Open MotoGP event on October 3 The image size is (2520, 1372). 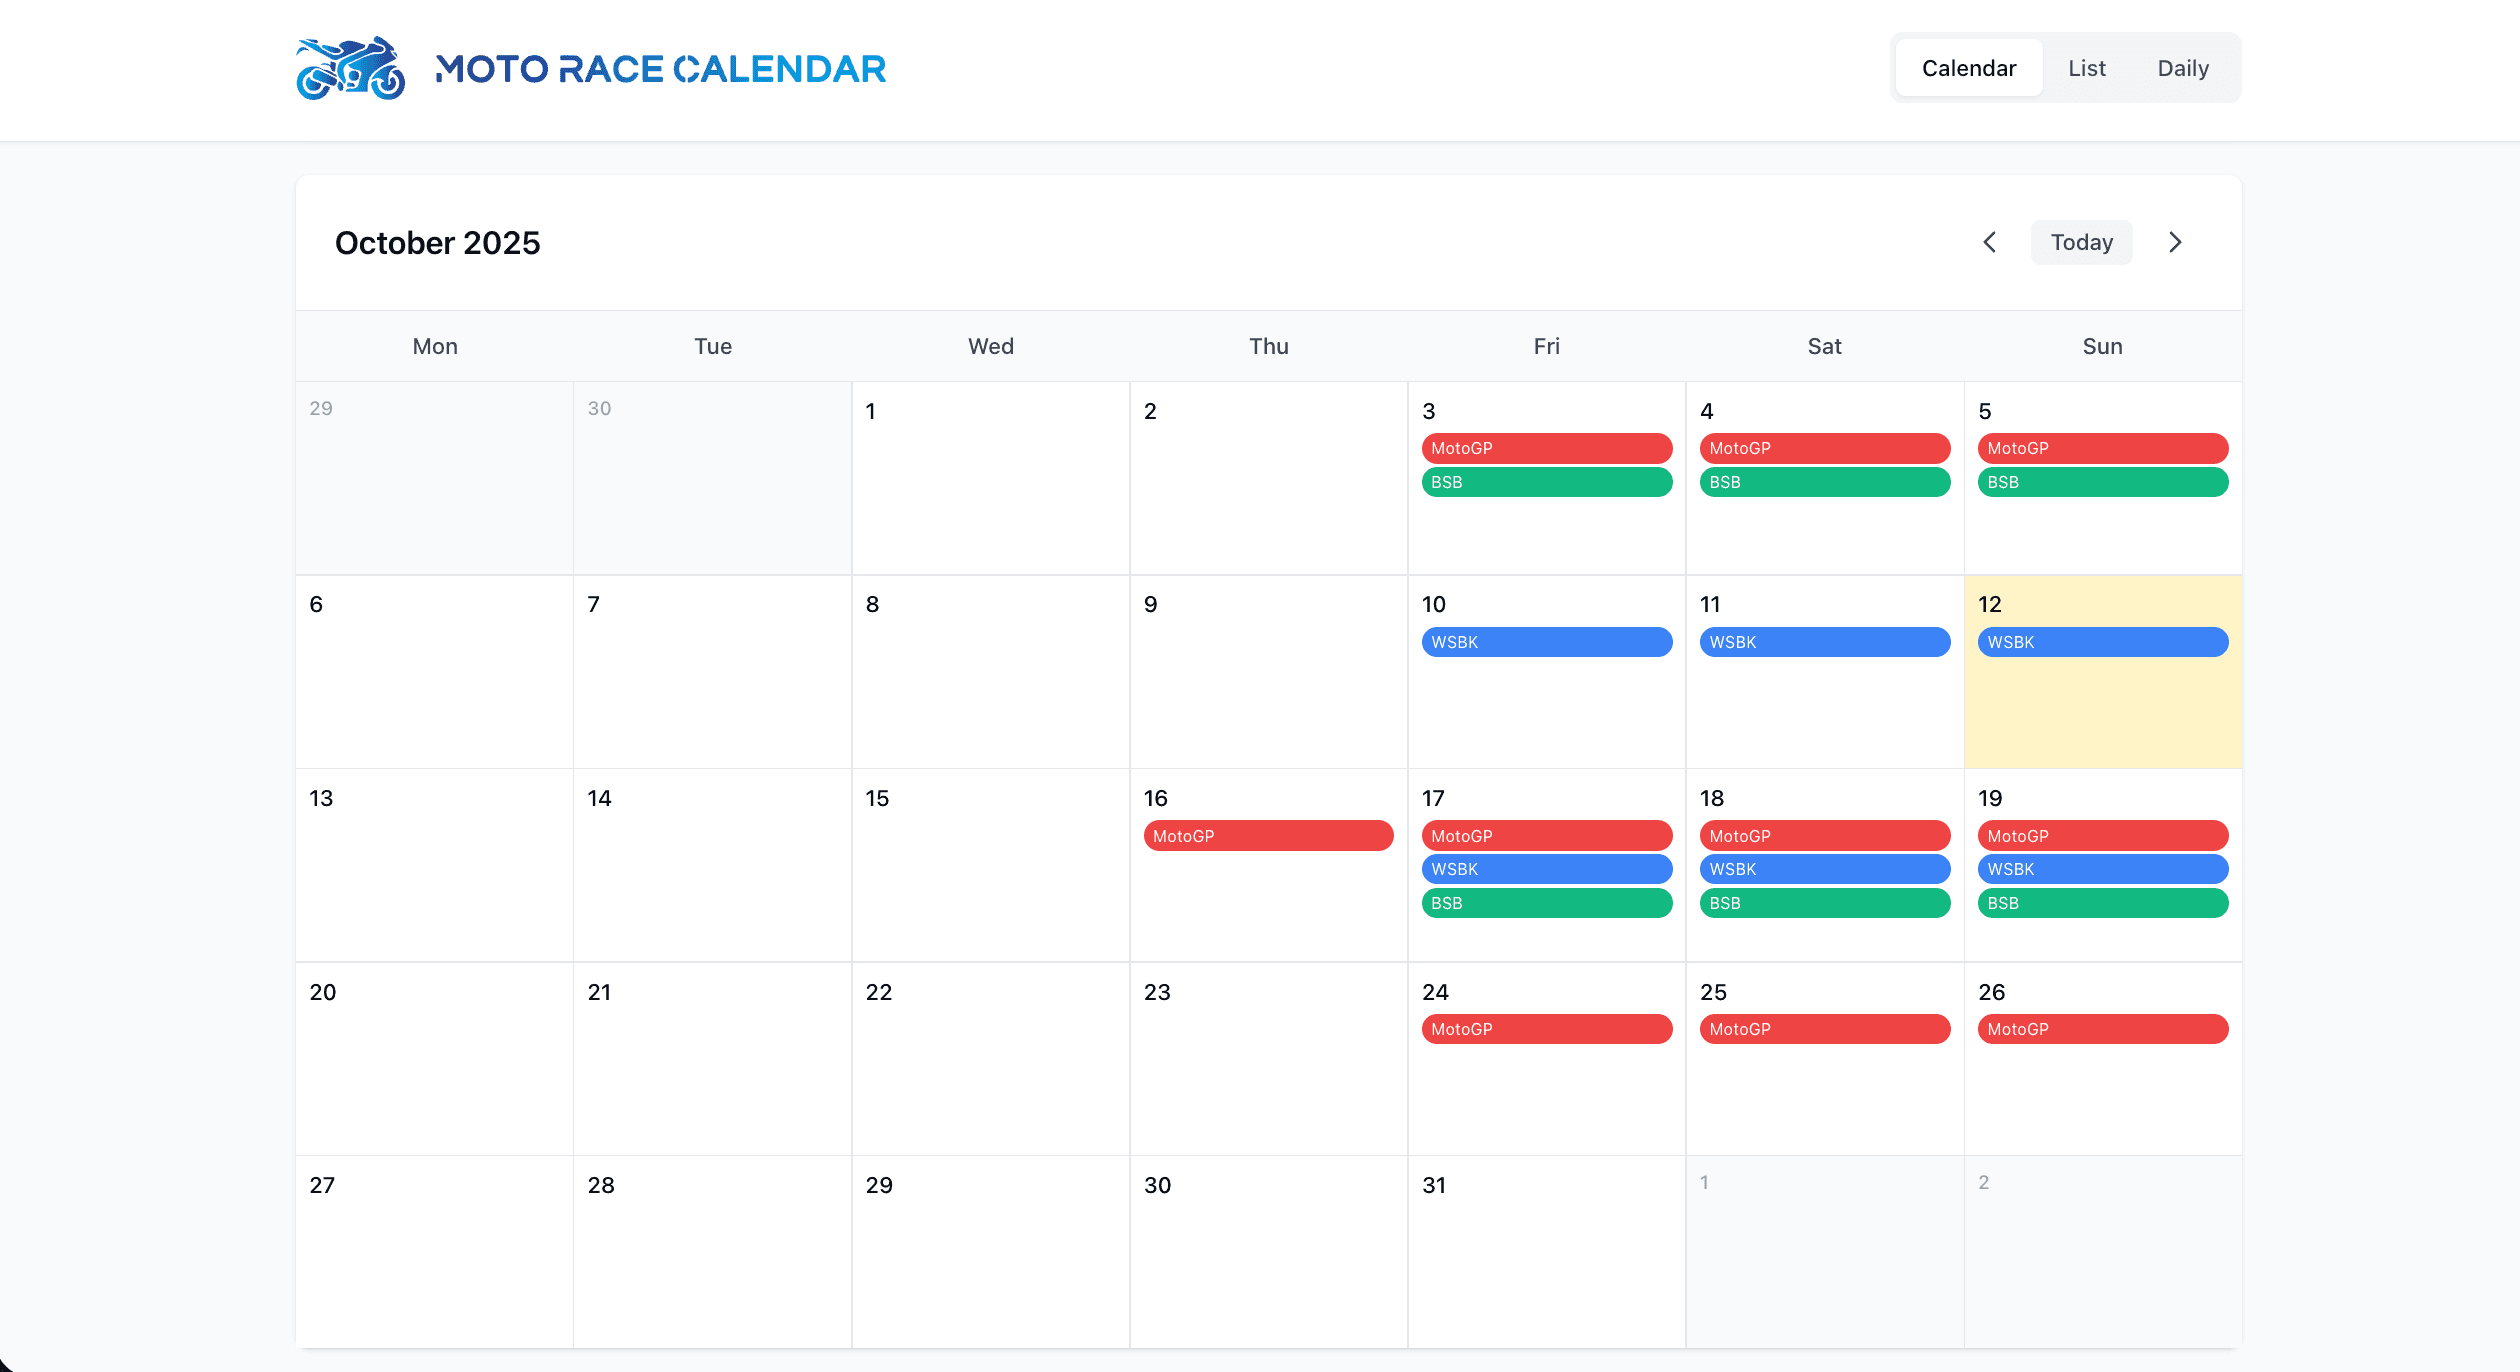click(1546, 448)
